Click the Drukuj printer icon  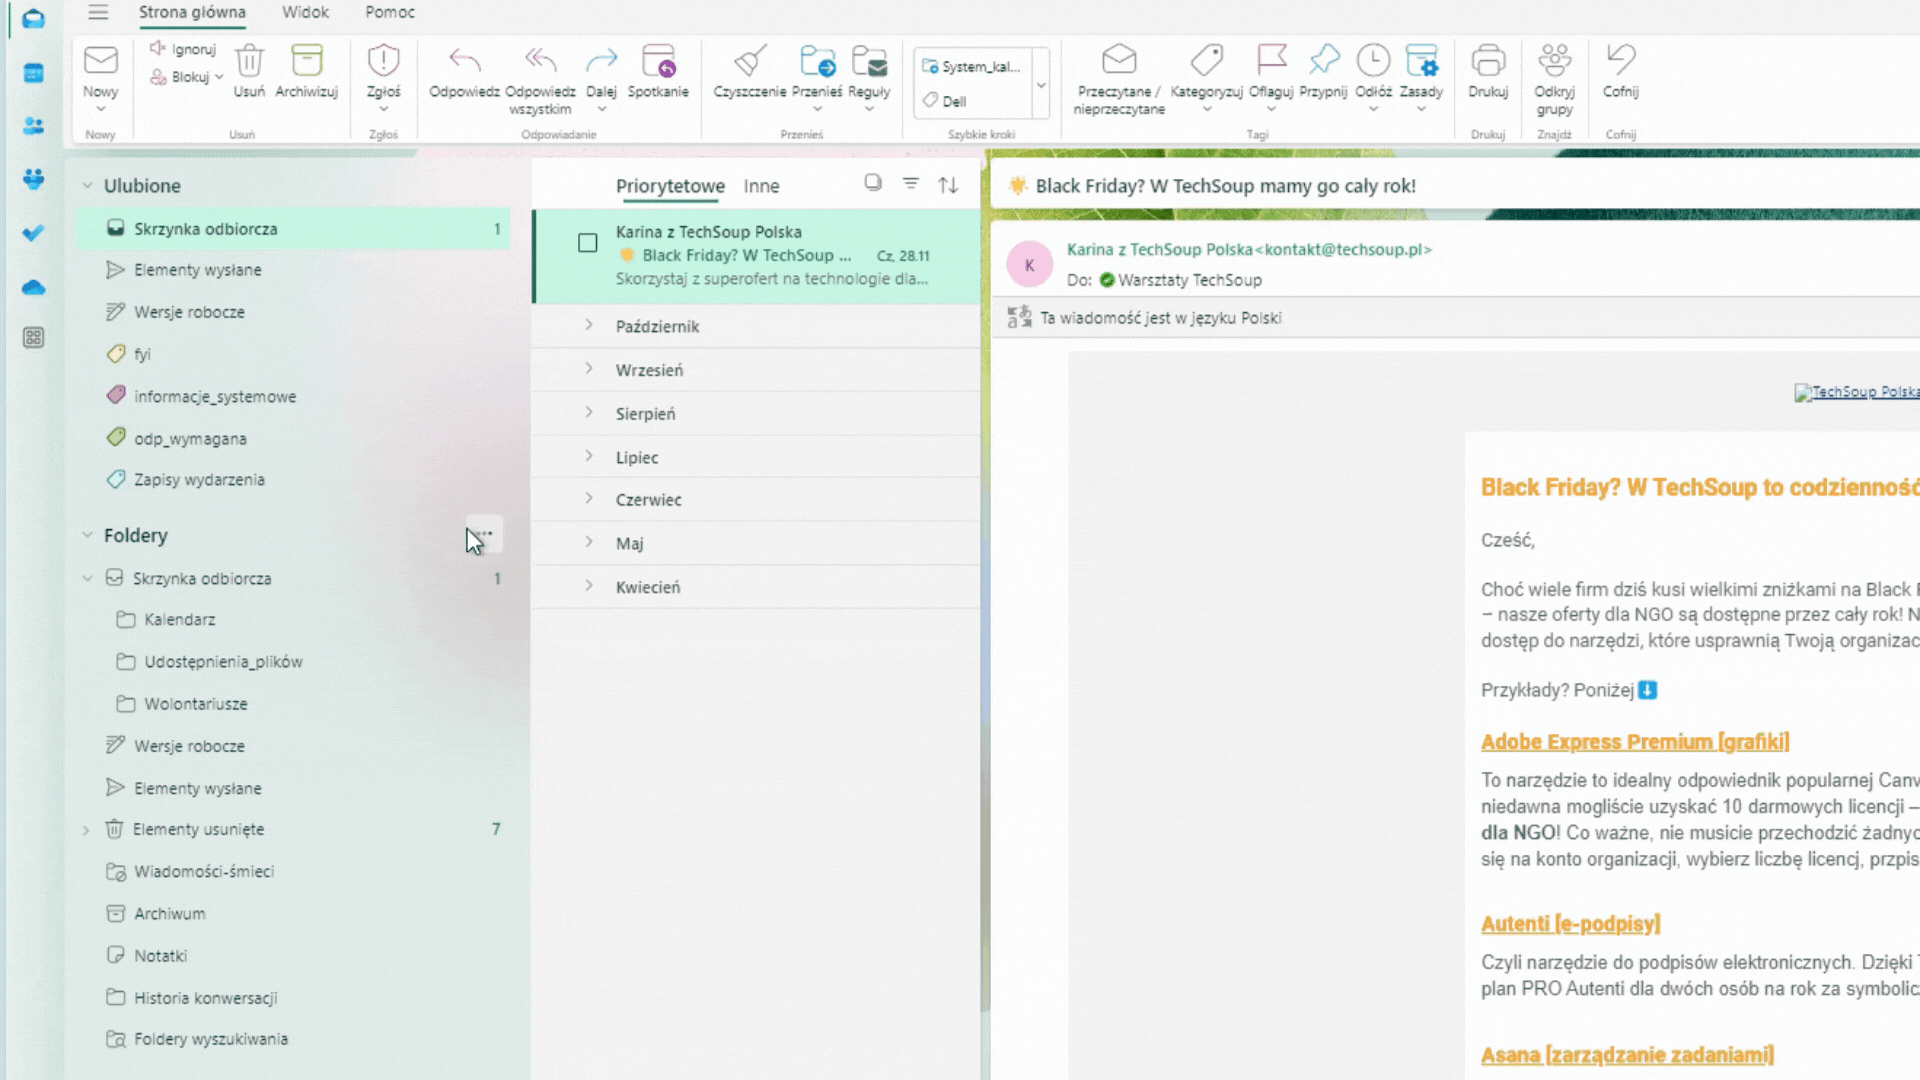(x=1488, y=61)
